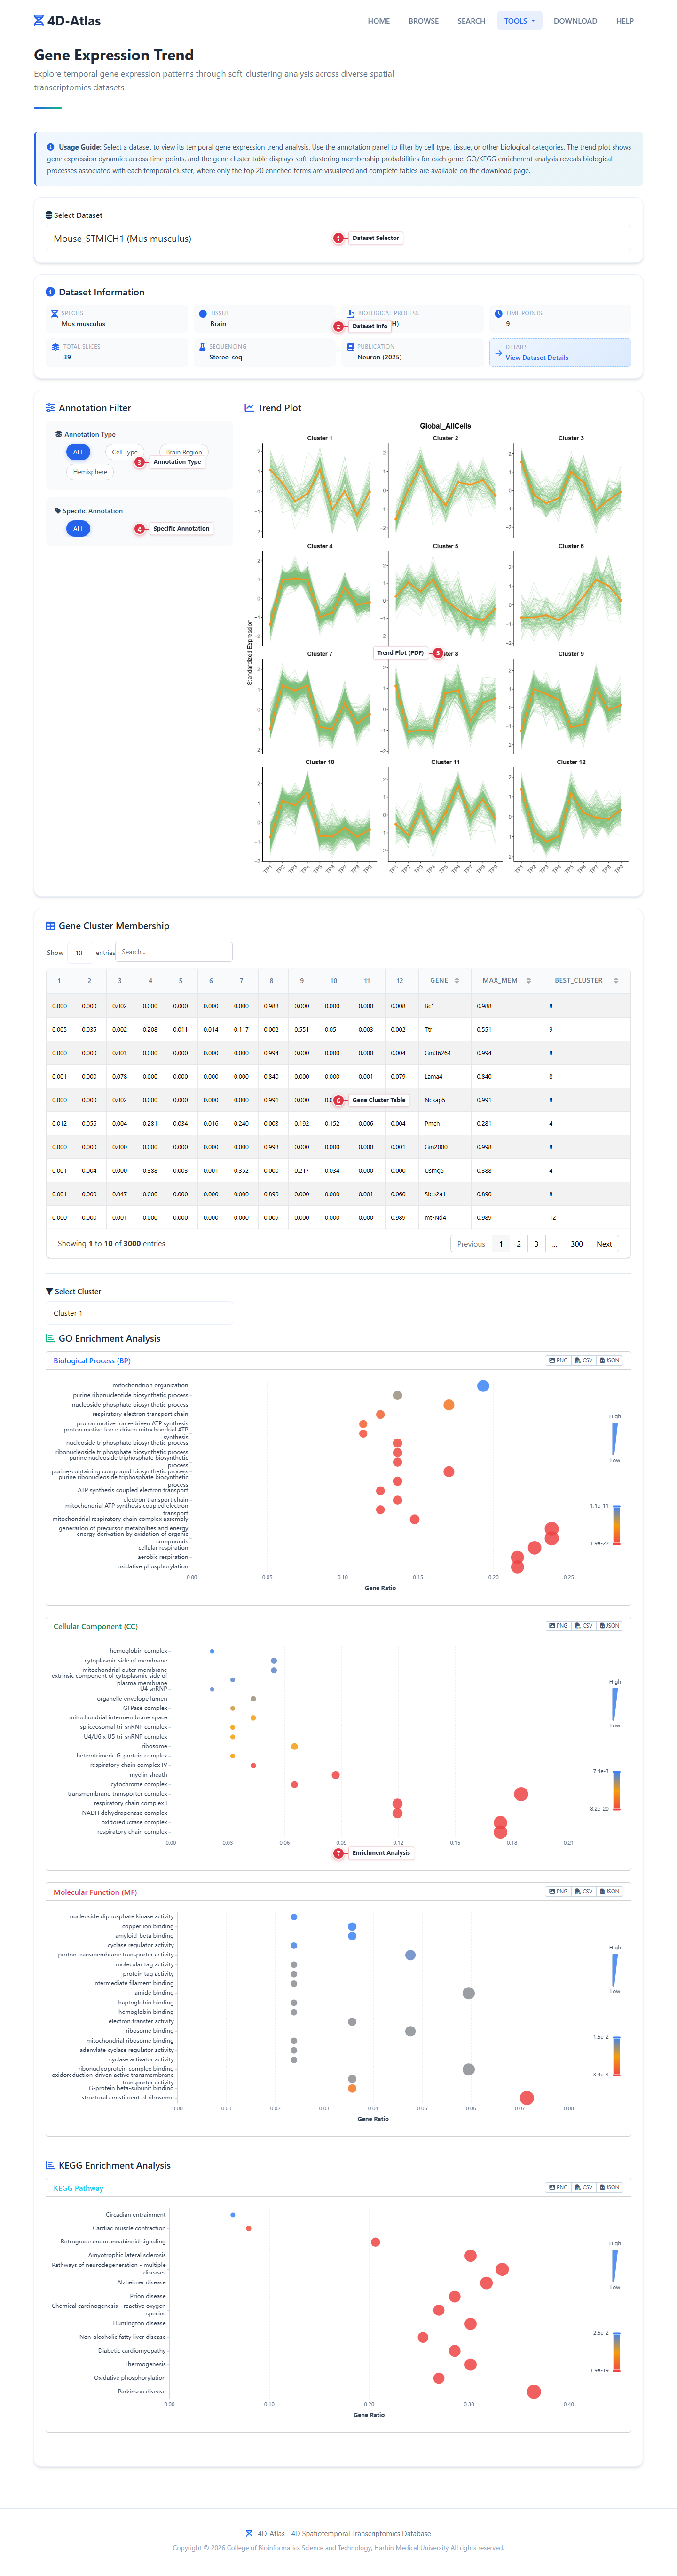Viewport: 677px width, 2576px height.
Task: Click the Trend Plot line-chart icon
Action: point(249,408)
